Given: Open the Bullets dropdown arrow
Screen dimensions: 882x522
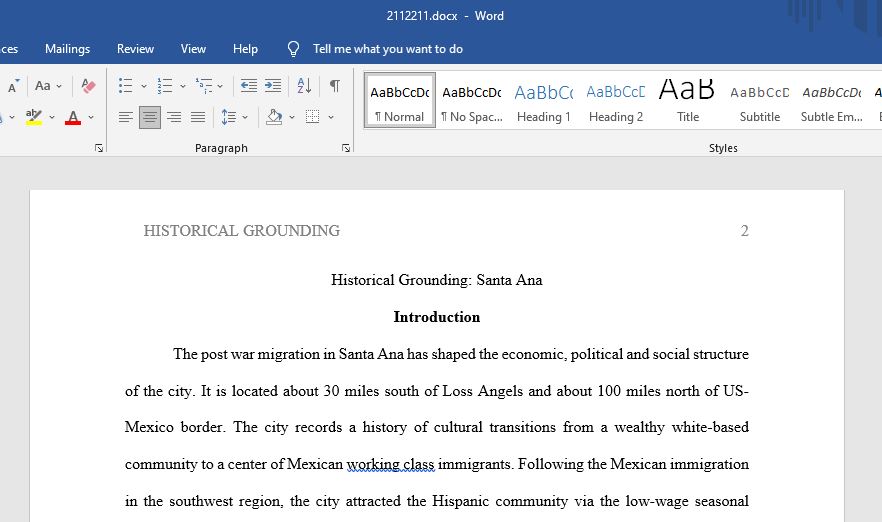Looking at the screenshot, I should 144,86.
